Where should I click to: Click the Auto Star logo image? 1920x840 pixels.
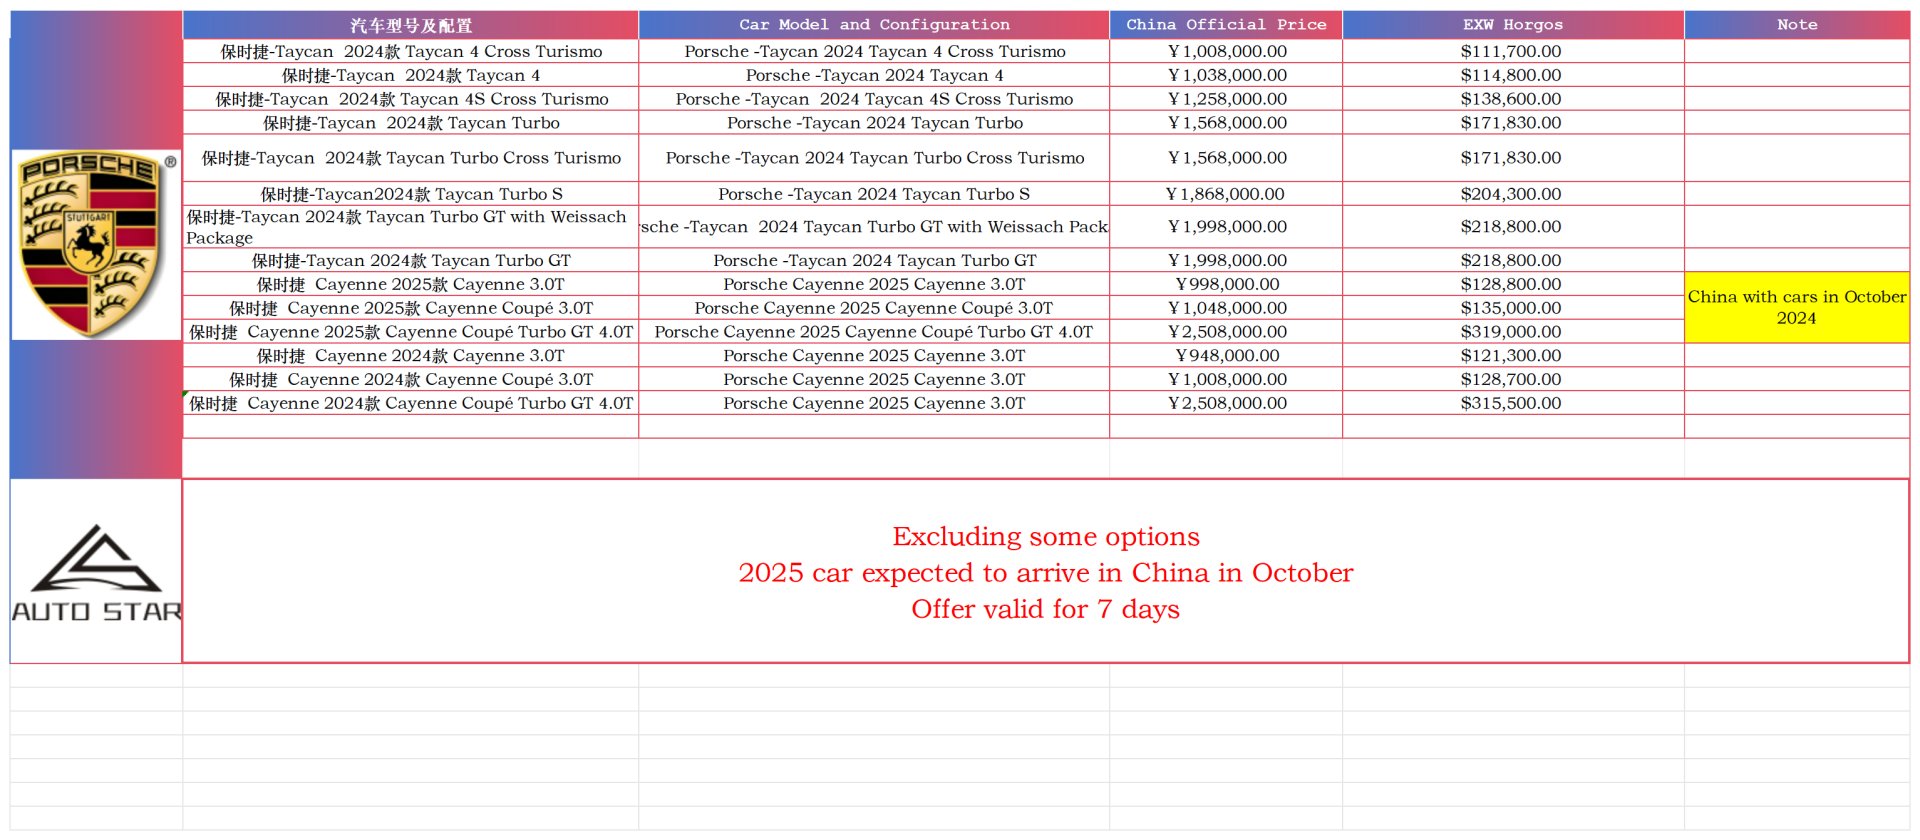pyautogui.click(x=96, y=572)
